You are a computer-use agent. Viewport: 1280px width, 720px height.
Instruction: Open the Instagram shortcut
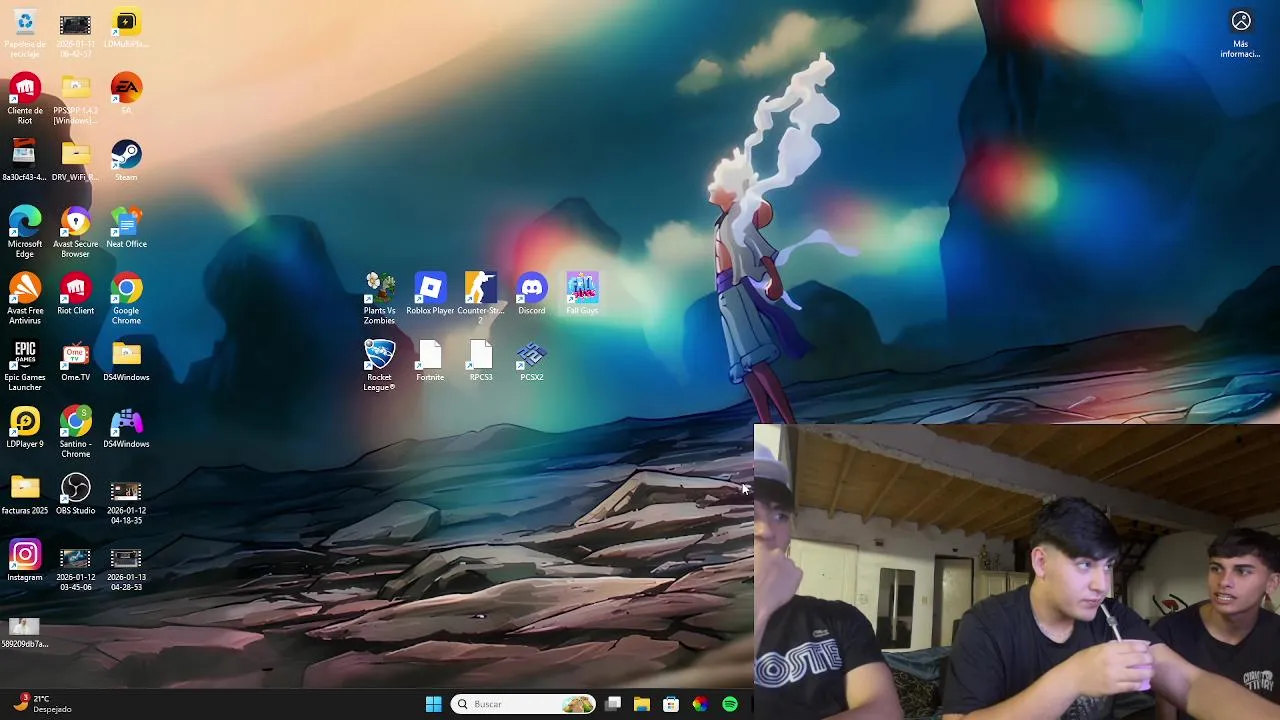point(25,561)
